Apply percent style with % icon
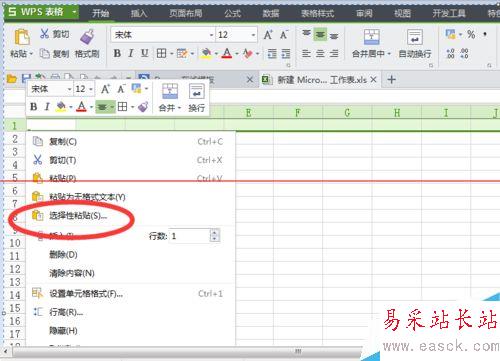This screenshot has width=500, height=361. [x=471, y=34]
